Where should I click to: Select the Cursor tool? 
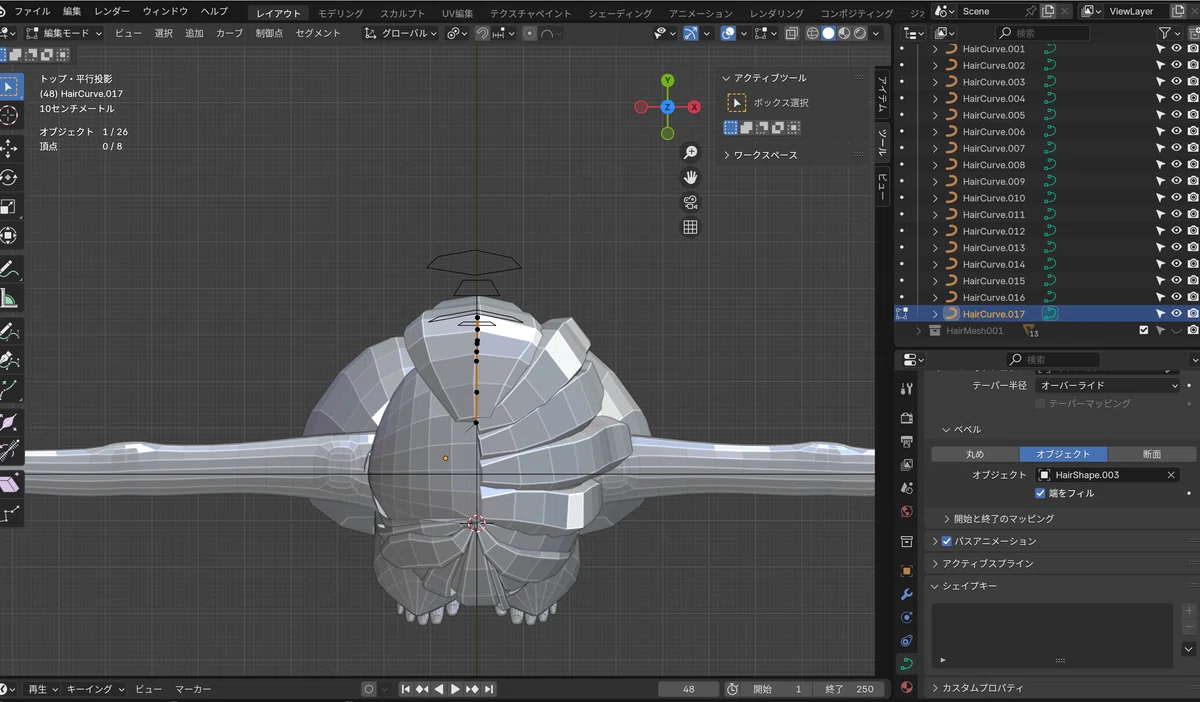[8, 117]
